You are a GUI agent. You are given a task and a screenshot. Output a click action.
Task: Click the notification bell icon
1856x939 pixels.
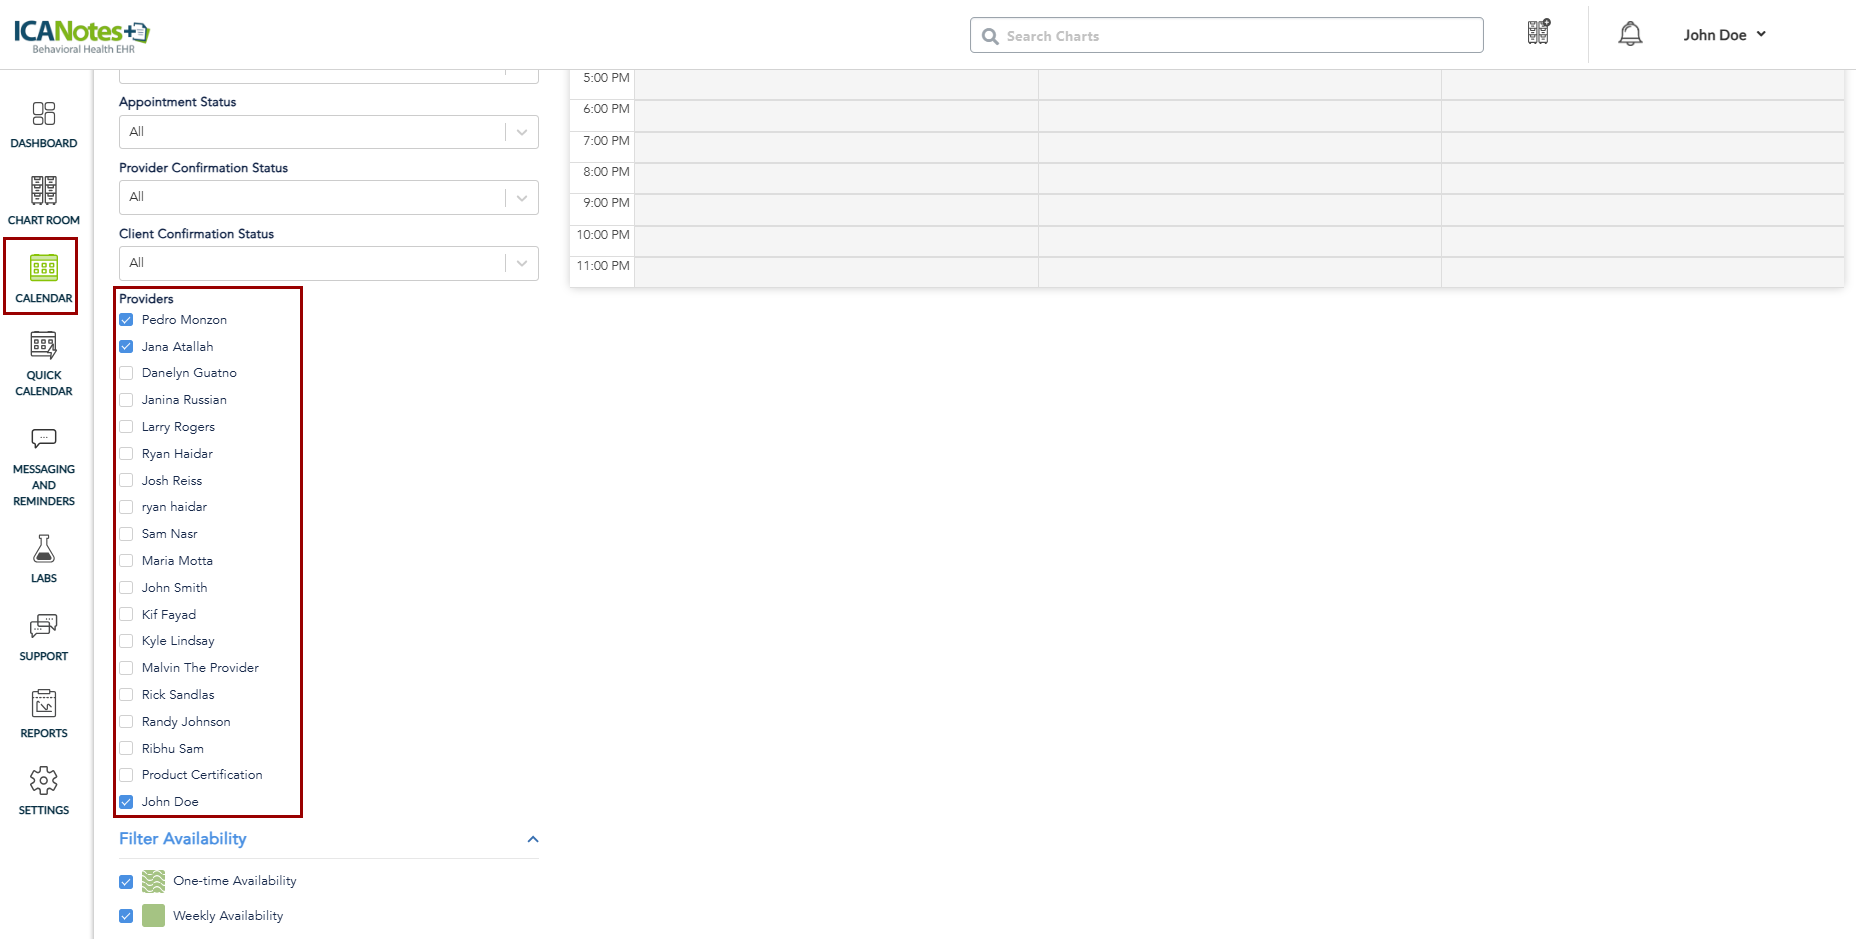coord(1630,35)
